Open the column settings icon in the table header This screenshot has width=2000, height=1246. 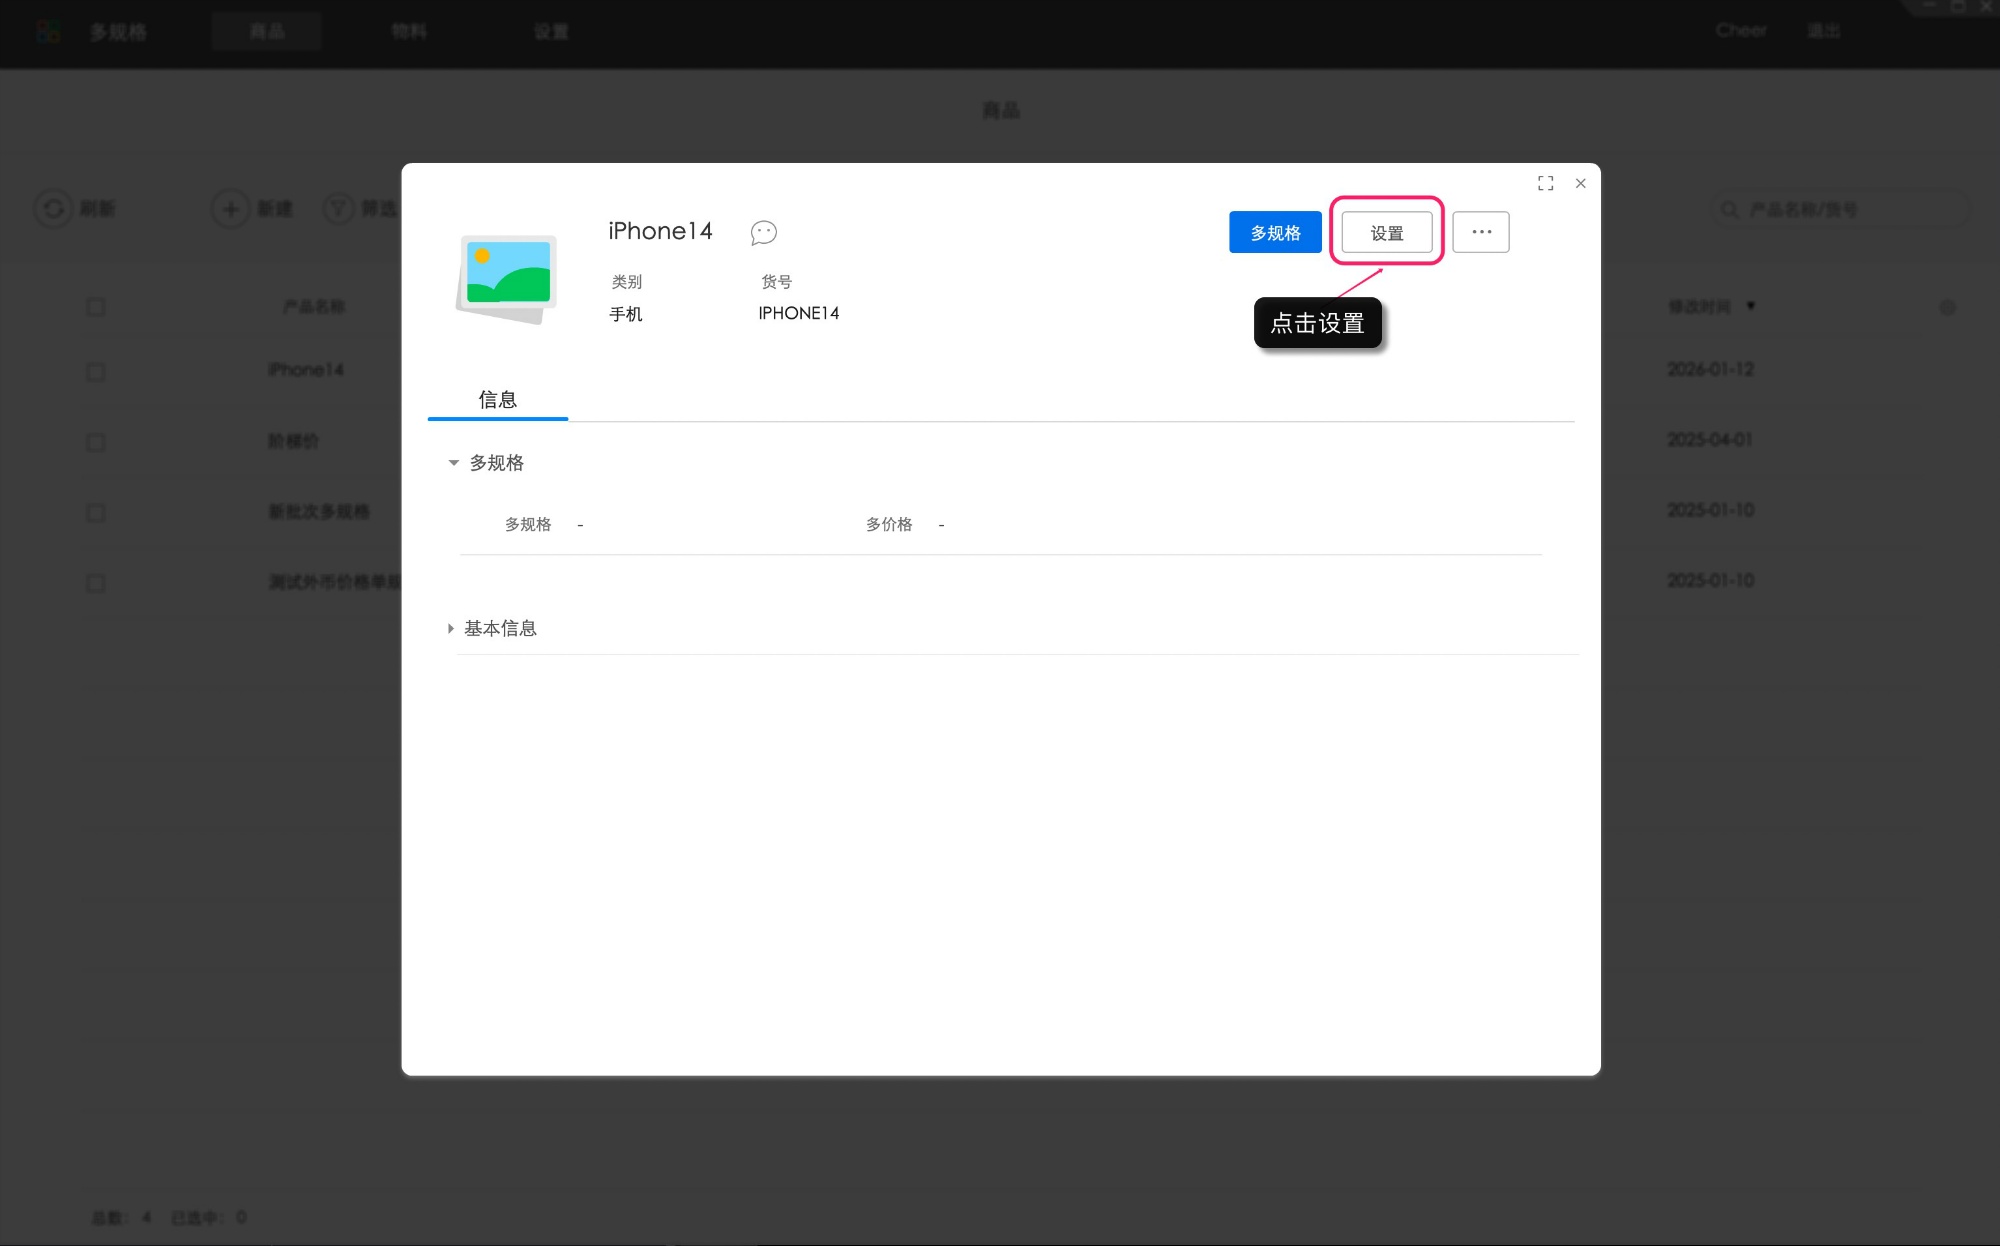pos(1947,308)
